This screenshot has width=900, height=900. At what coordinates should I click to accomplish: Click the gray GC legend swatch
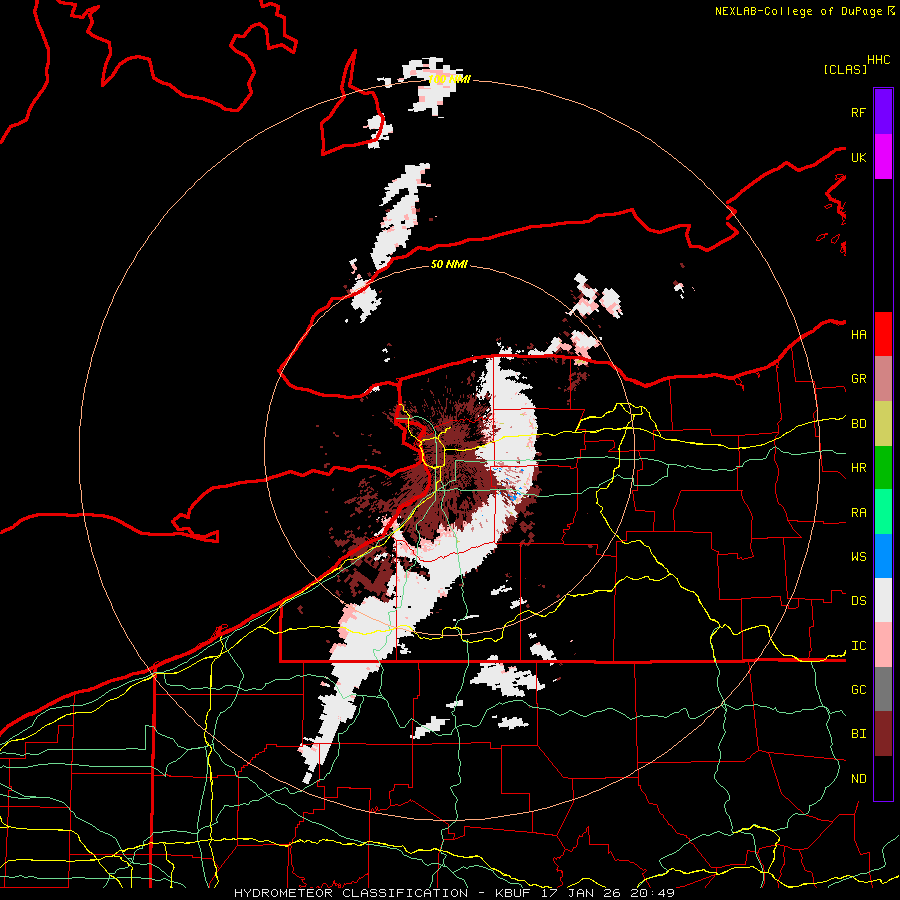point(883,689)
